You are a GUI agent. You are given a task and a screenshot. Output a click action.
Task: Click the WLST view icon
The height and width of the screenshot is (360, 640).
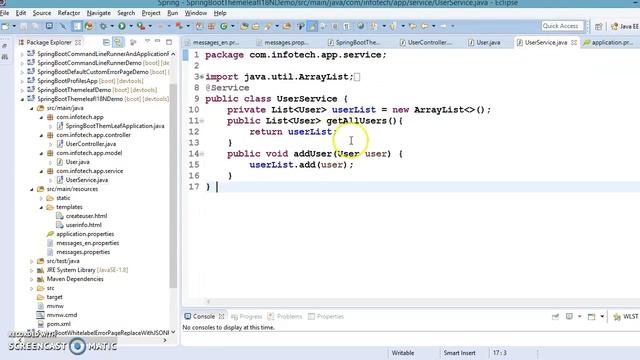626,317
